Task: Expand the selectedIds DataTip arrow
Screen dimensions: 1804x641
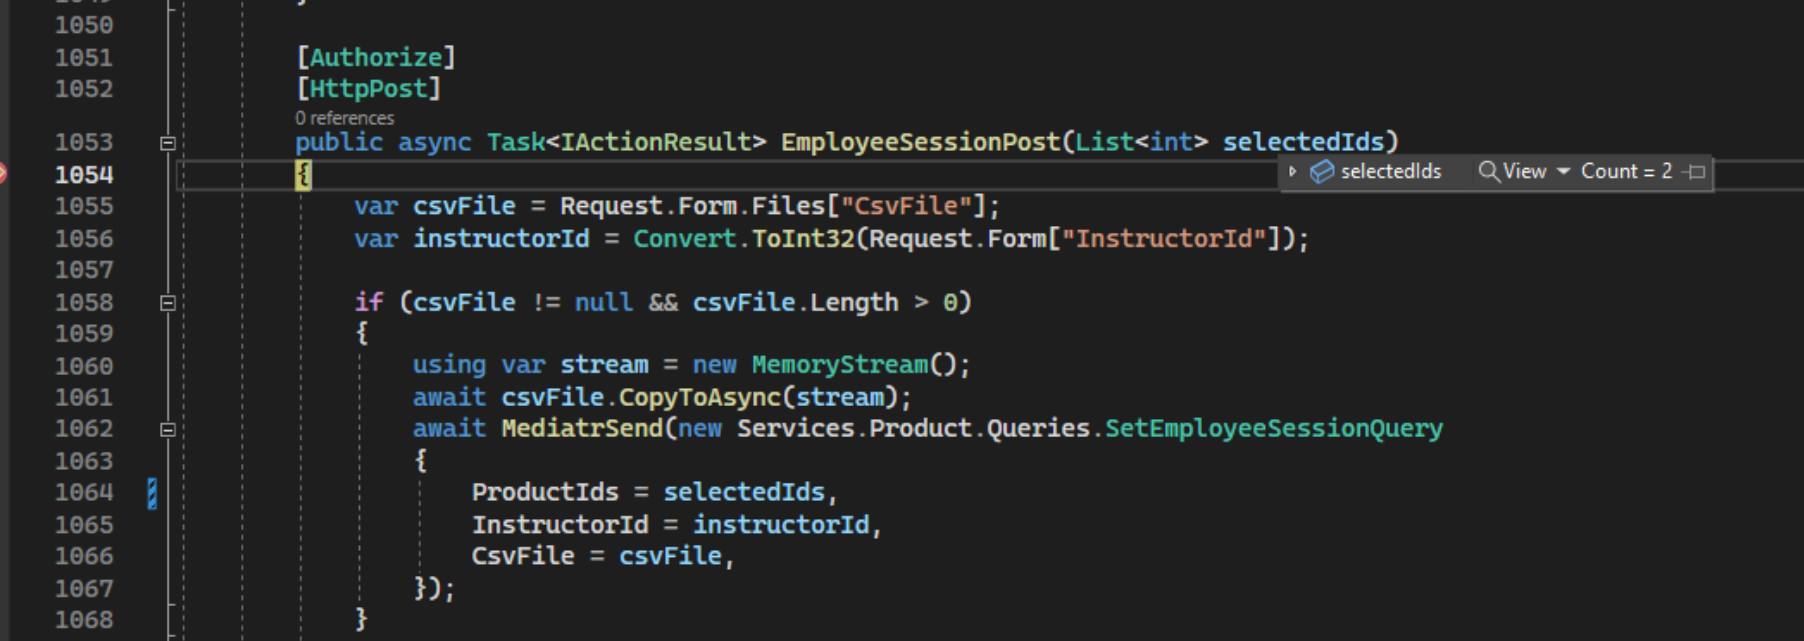Action: [1292, 172]
